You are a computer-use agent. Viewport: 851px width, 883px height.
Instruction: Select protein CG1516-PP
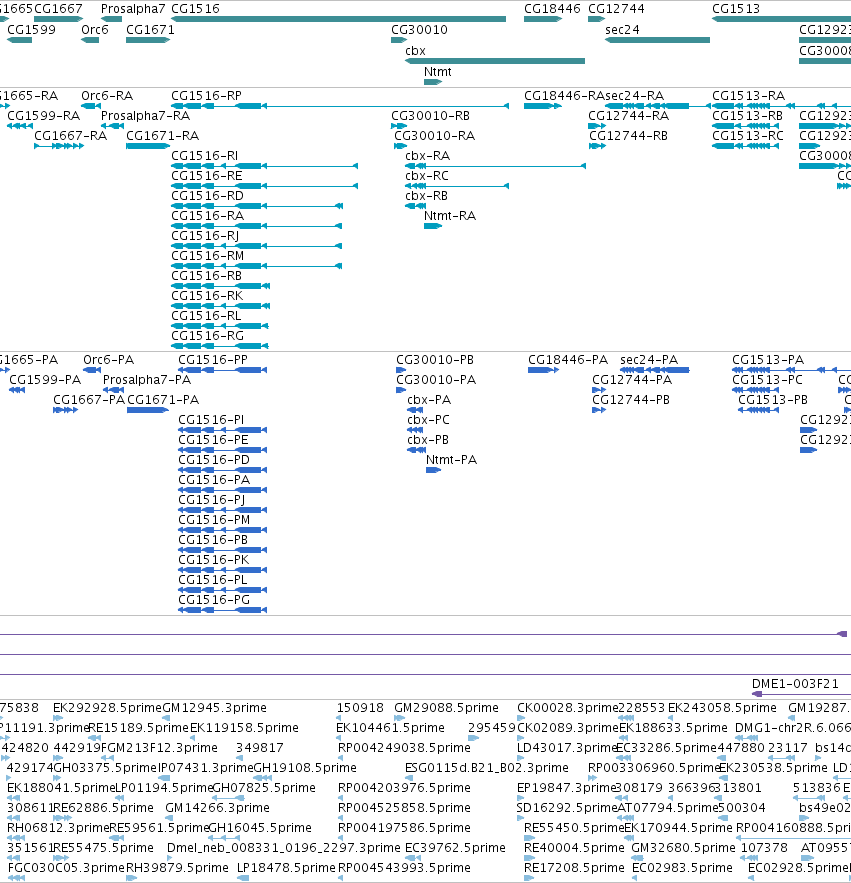[213, 360]
